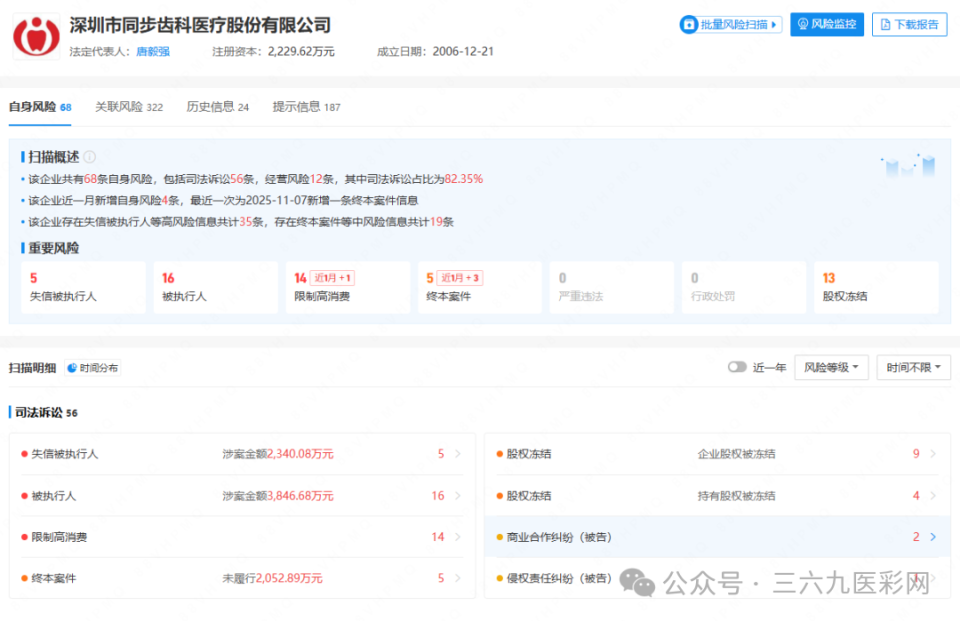Screen dimensions: 960x621
Task: Click the download report button
Action: click(x=909, y=24)
